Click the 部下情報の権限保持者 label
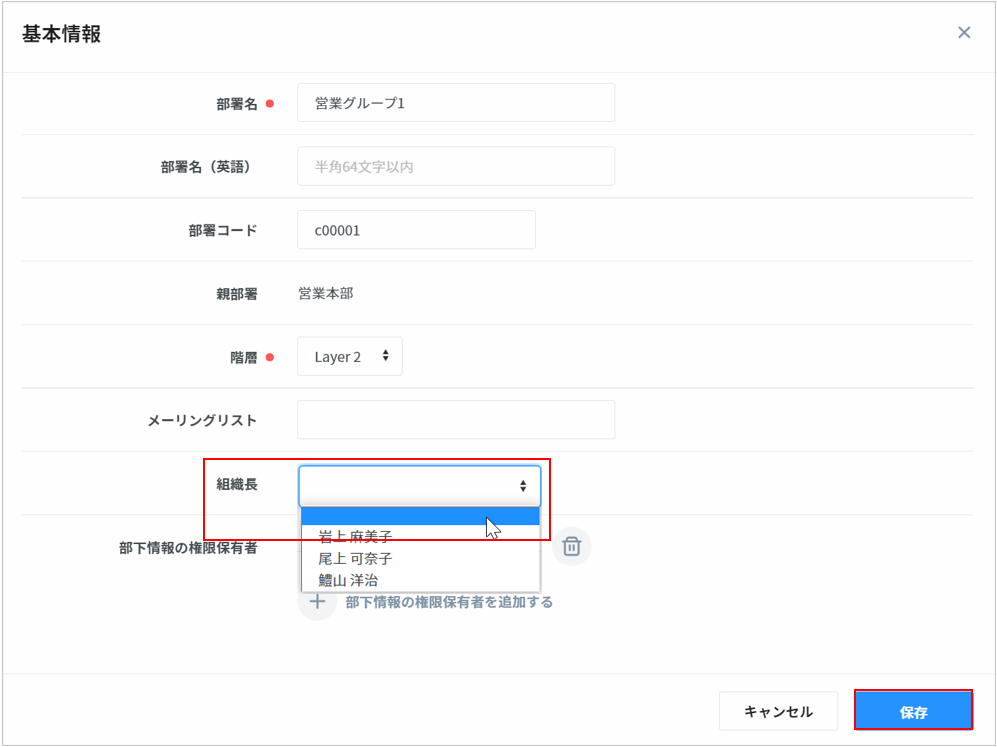This screenshot has height=747, width=997. pos(188,548)
